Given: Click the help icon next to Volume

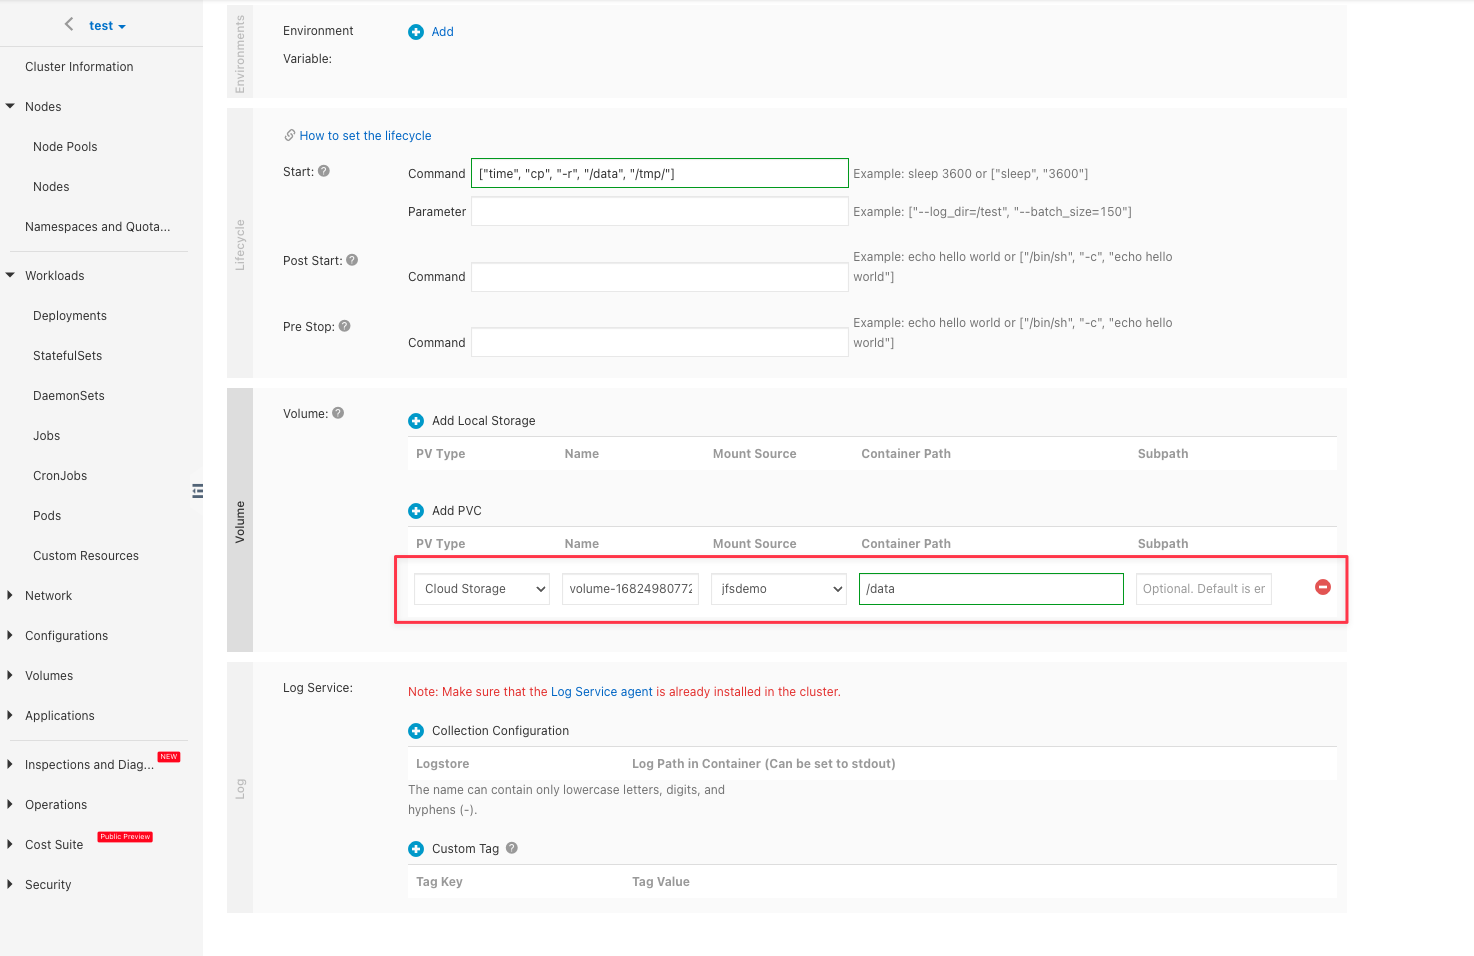Looking at the screenshot, I should (338, 413).
